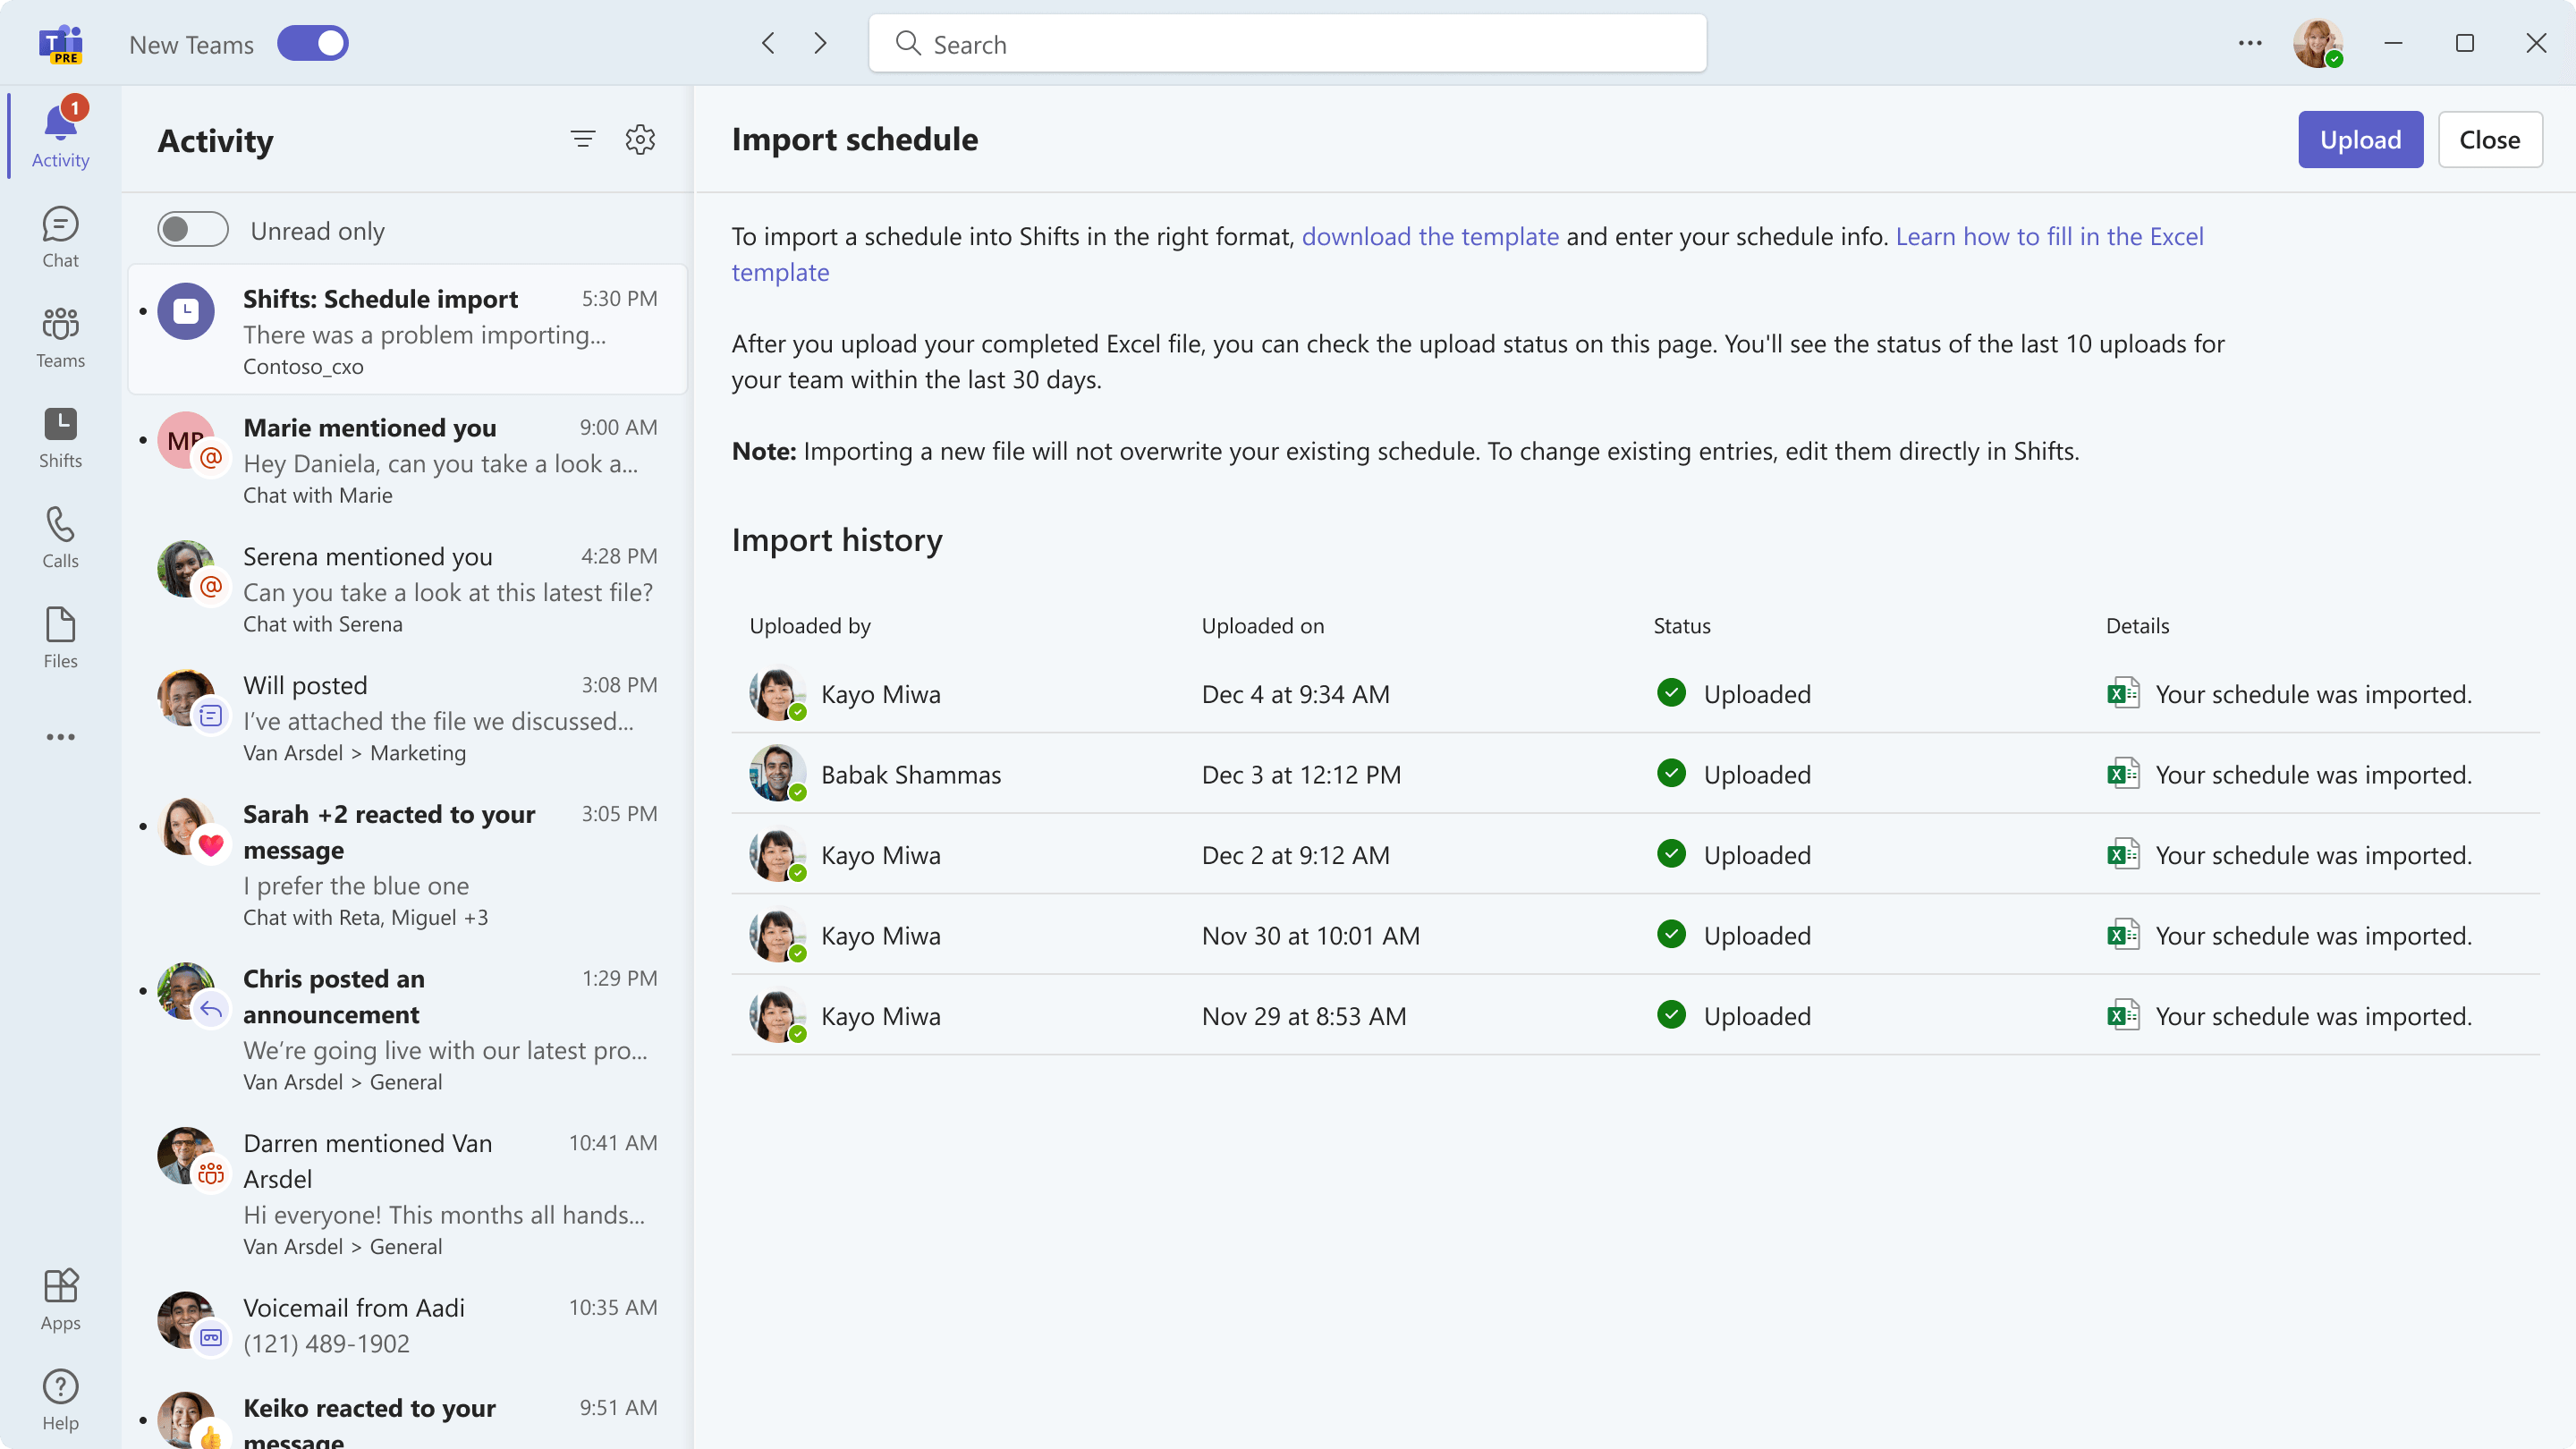Open the Apps store icon
2576x1449 pixels.
click(x=60, y=1299)
